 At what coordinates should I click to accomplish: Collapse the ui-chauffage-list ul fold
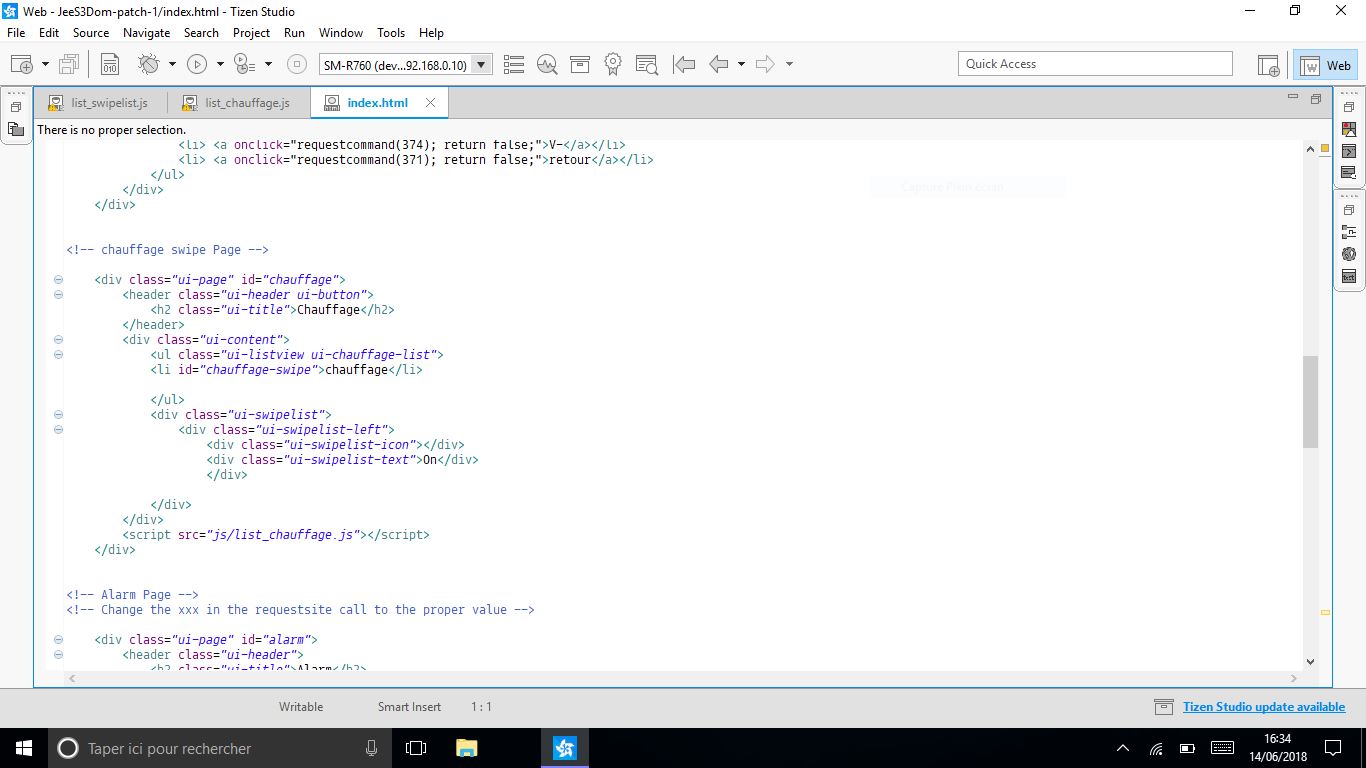[x=58, y=355]
